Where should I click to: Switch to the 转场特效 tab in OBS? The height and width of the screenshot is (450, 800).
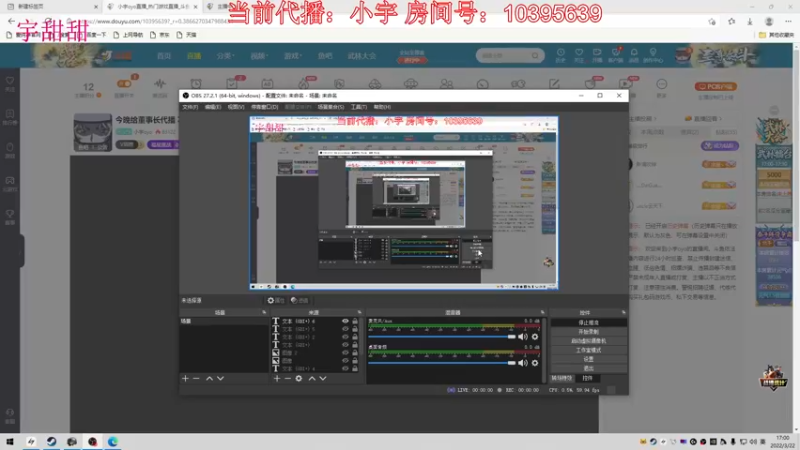point(561,378)
